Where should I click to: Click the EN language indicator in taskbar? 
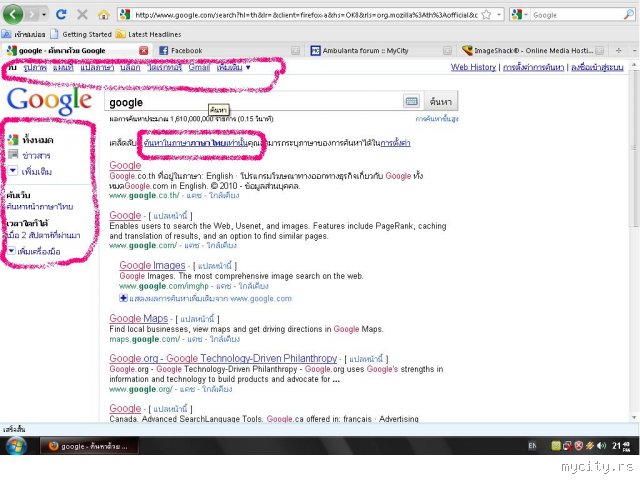[x=532, y=446]
